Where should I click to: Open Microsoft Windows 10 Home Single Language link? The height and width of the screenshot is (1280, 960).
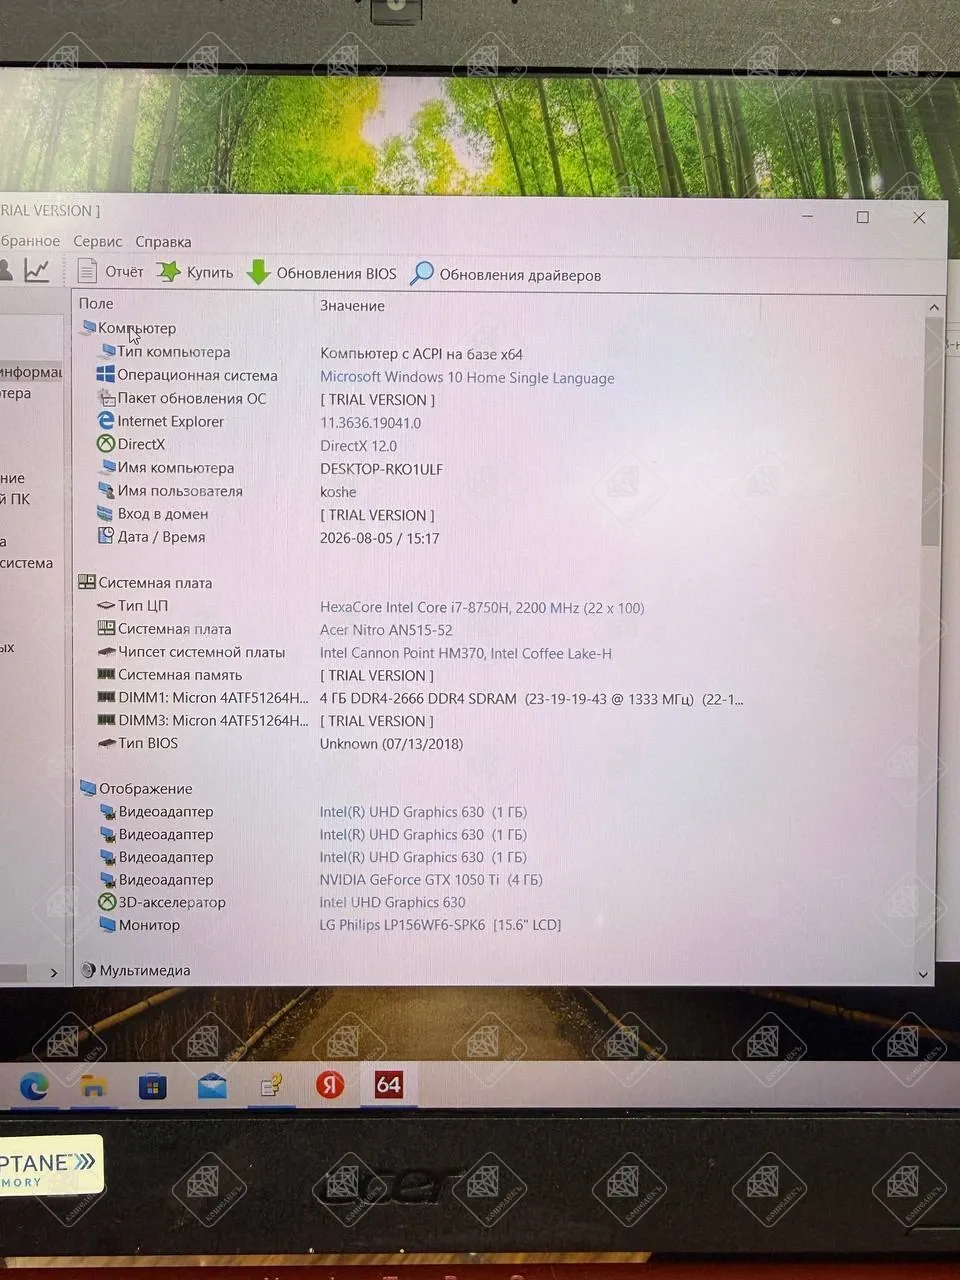click(x=467, y=378)
